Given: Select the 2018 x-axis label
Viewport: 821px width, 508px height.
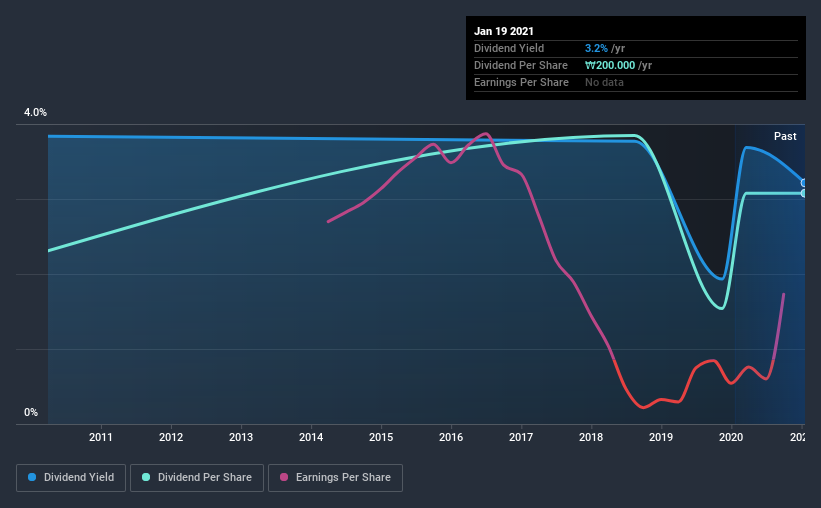Looking at the screenshot, I should click(591, 437).
